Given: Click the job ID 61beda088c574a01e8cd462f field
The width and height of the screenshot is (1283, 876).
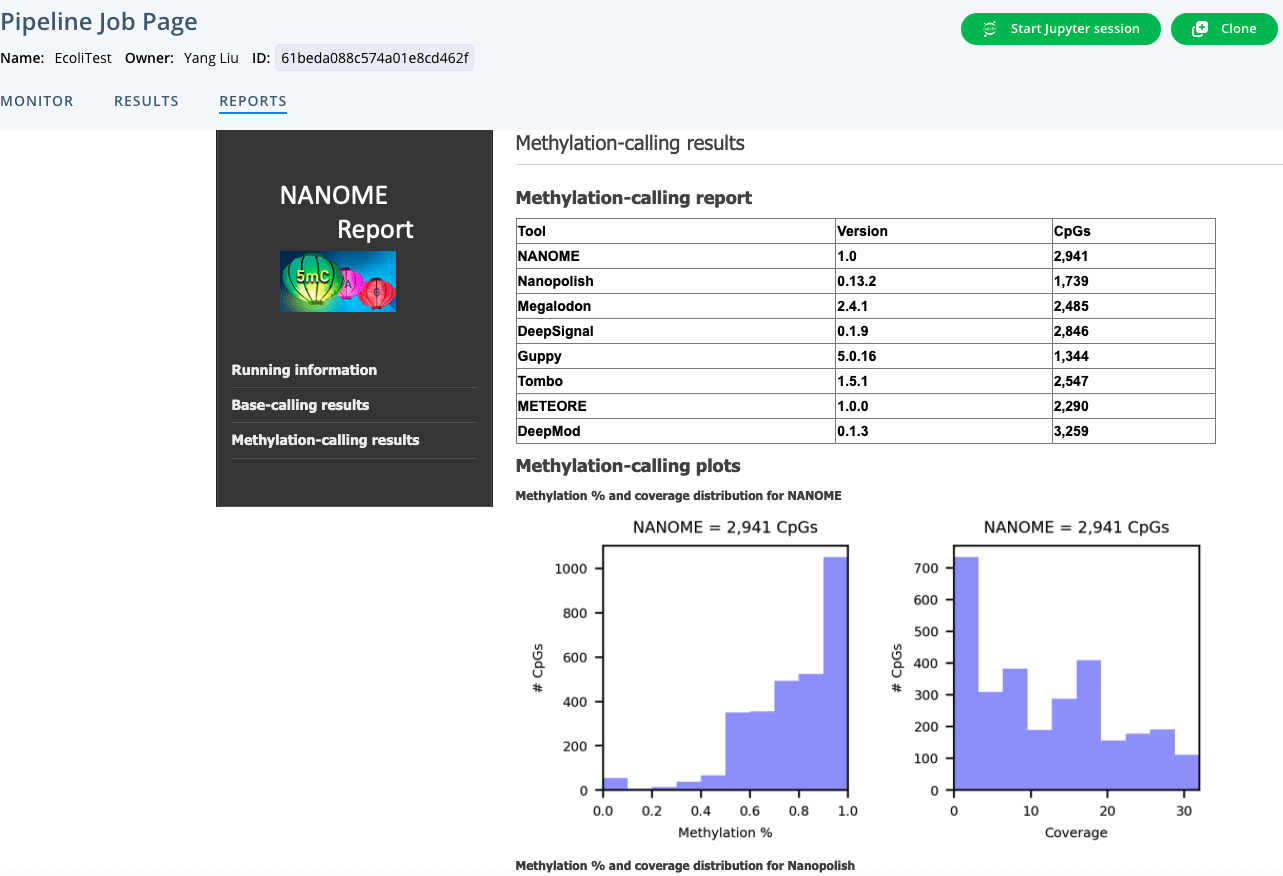Looking at the screenshot, I should (375, 58).
